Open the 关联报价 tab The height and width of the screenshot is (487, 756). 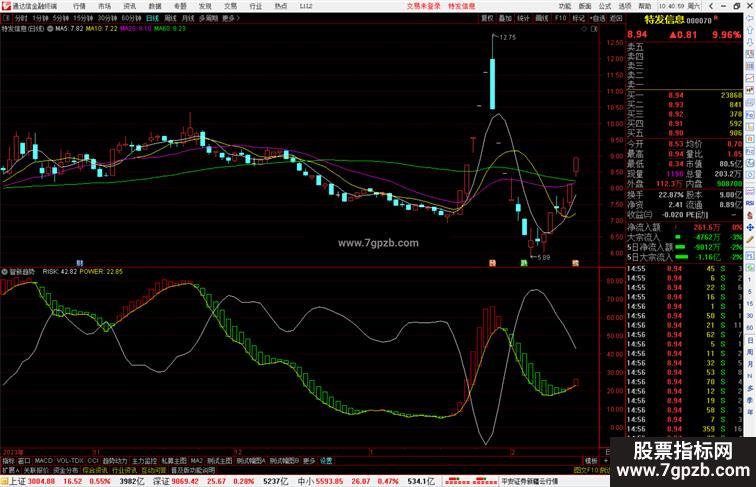pos(36,470)
